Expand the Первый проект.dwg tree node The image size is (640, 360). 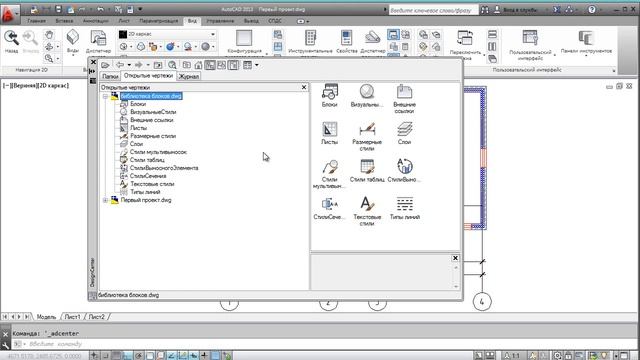point(105,200)
